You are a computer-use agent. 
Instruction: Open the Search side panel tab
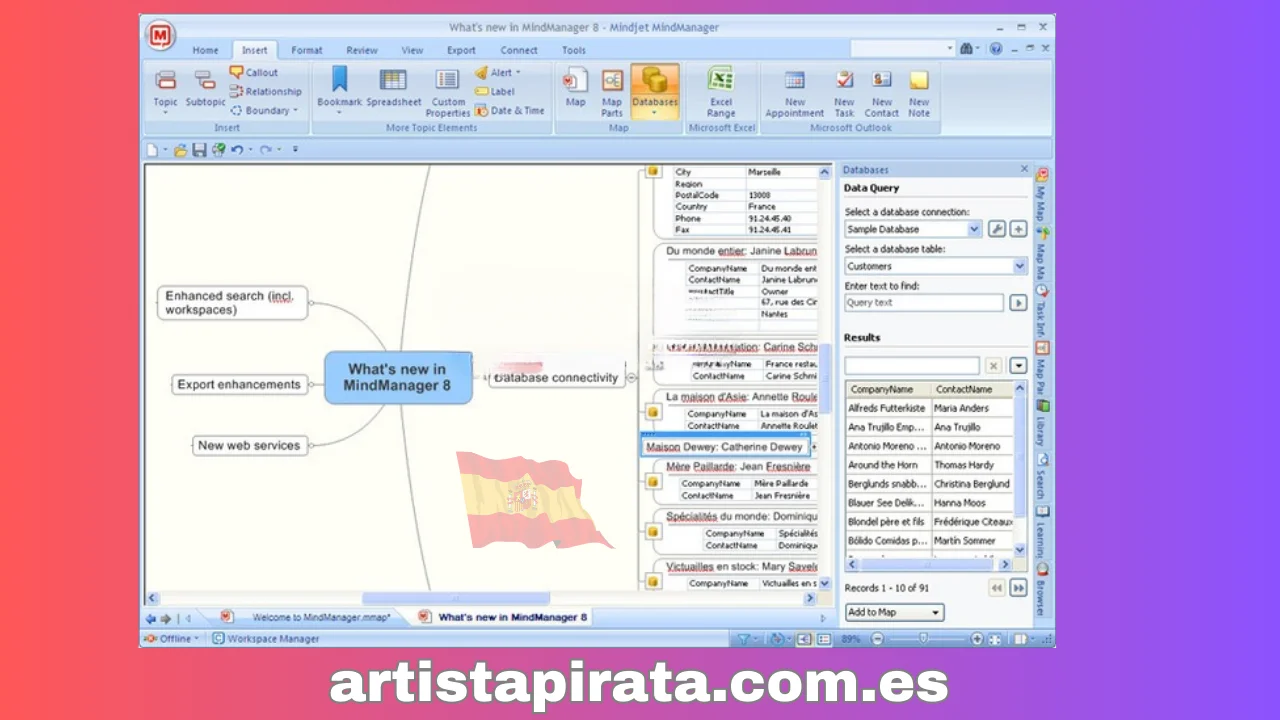click(x=1041, y=477)
